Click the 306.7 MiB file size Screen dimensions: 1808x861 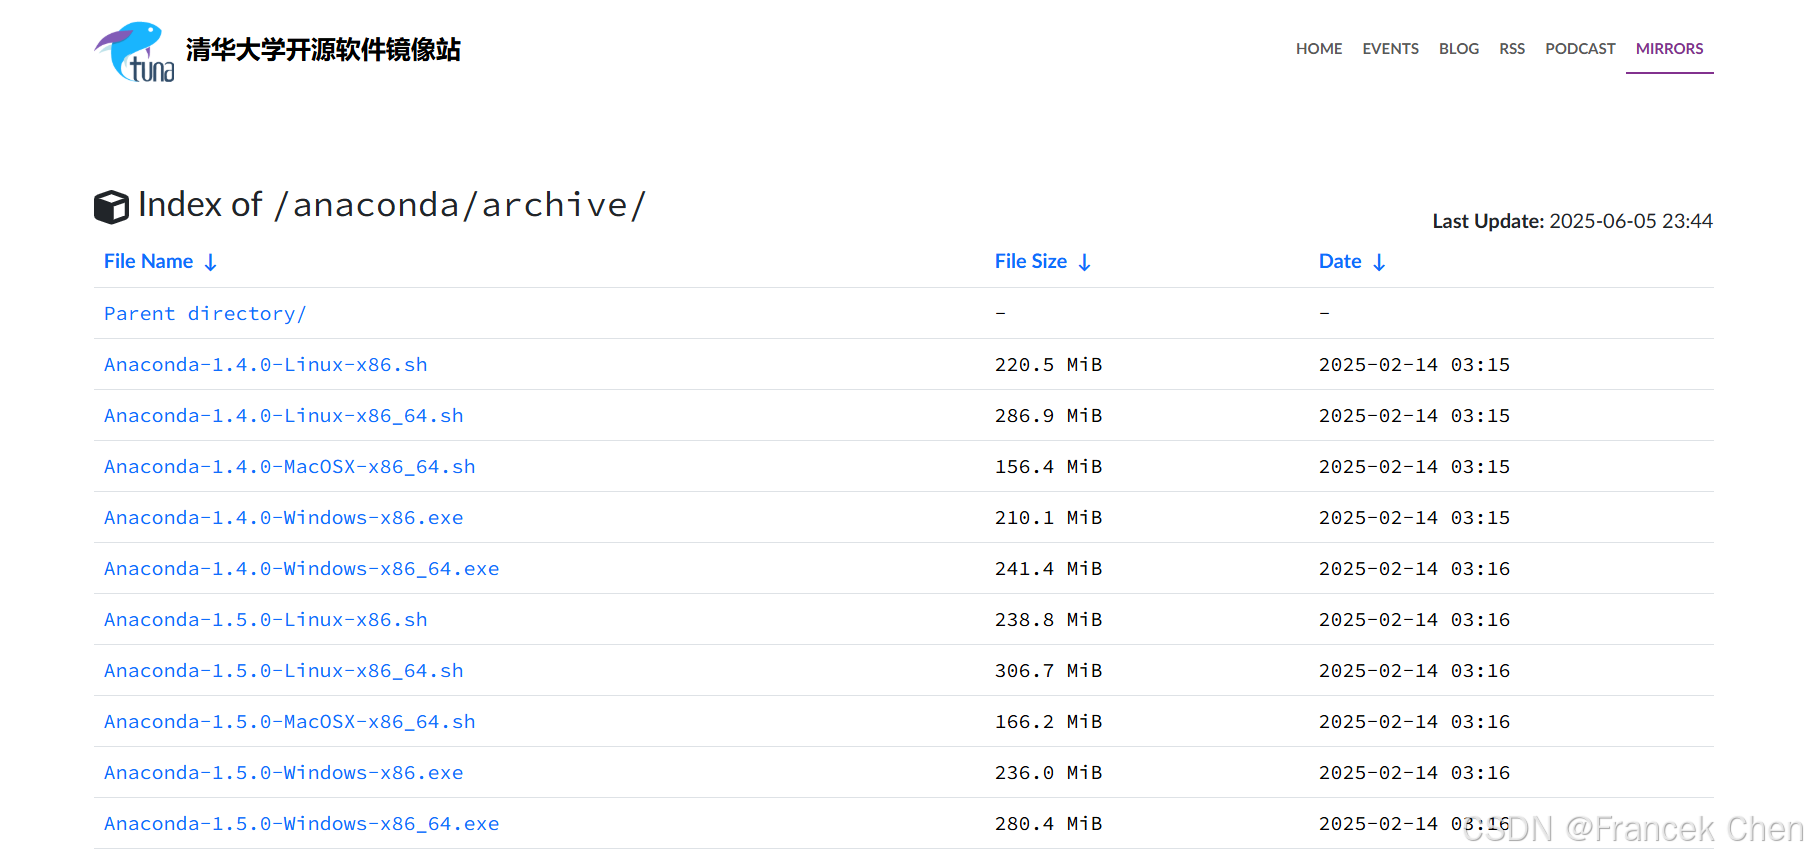(1048, 671)
